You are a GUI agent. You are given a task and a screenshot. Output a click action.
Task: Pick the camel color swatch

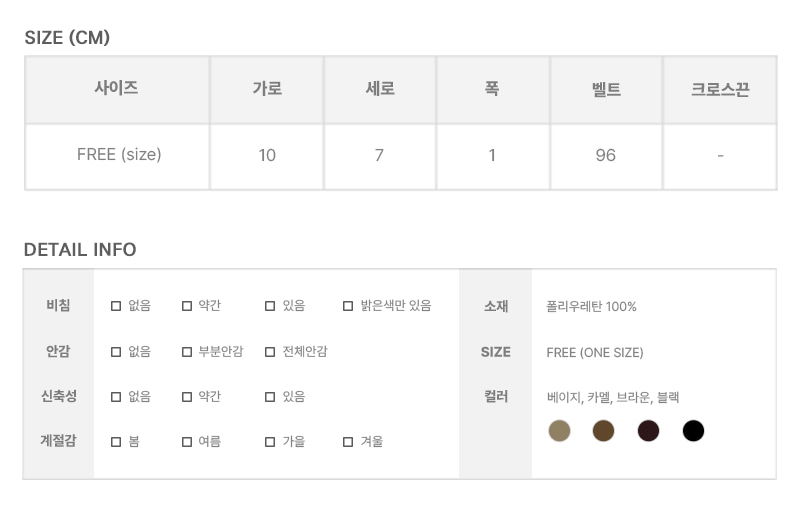[x=603, y=431]
